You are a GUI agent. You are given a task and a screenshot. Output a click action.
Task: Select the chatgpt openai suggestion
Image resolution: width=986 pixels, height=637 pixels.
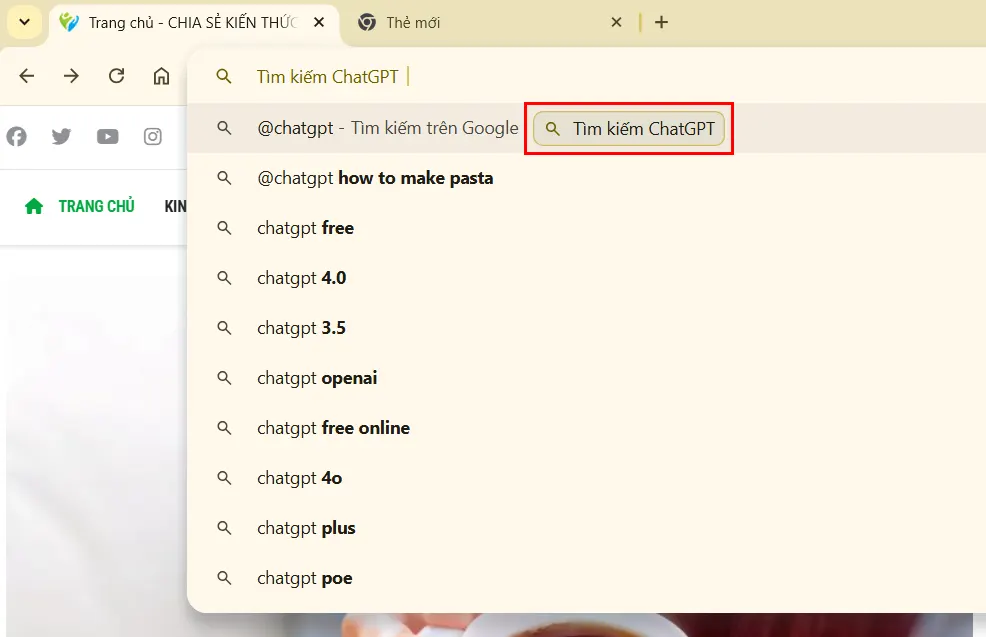click(318, 378)
